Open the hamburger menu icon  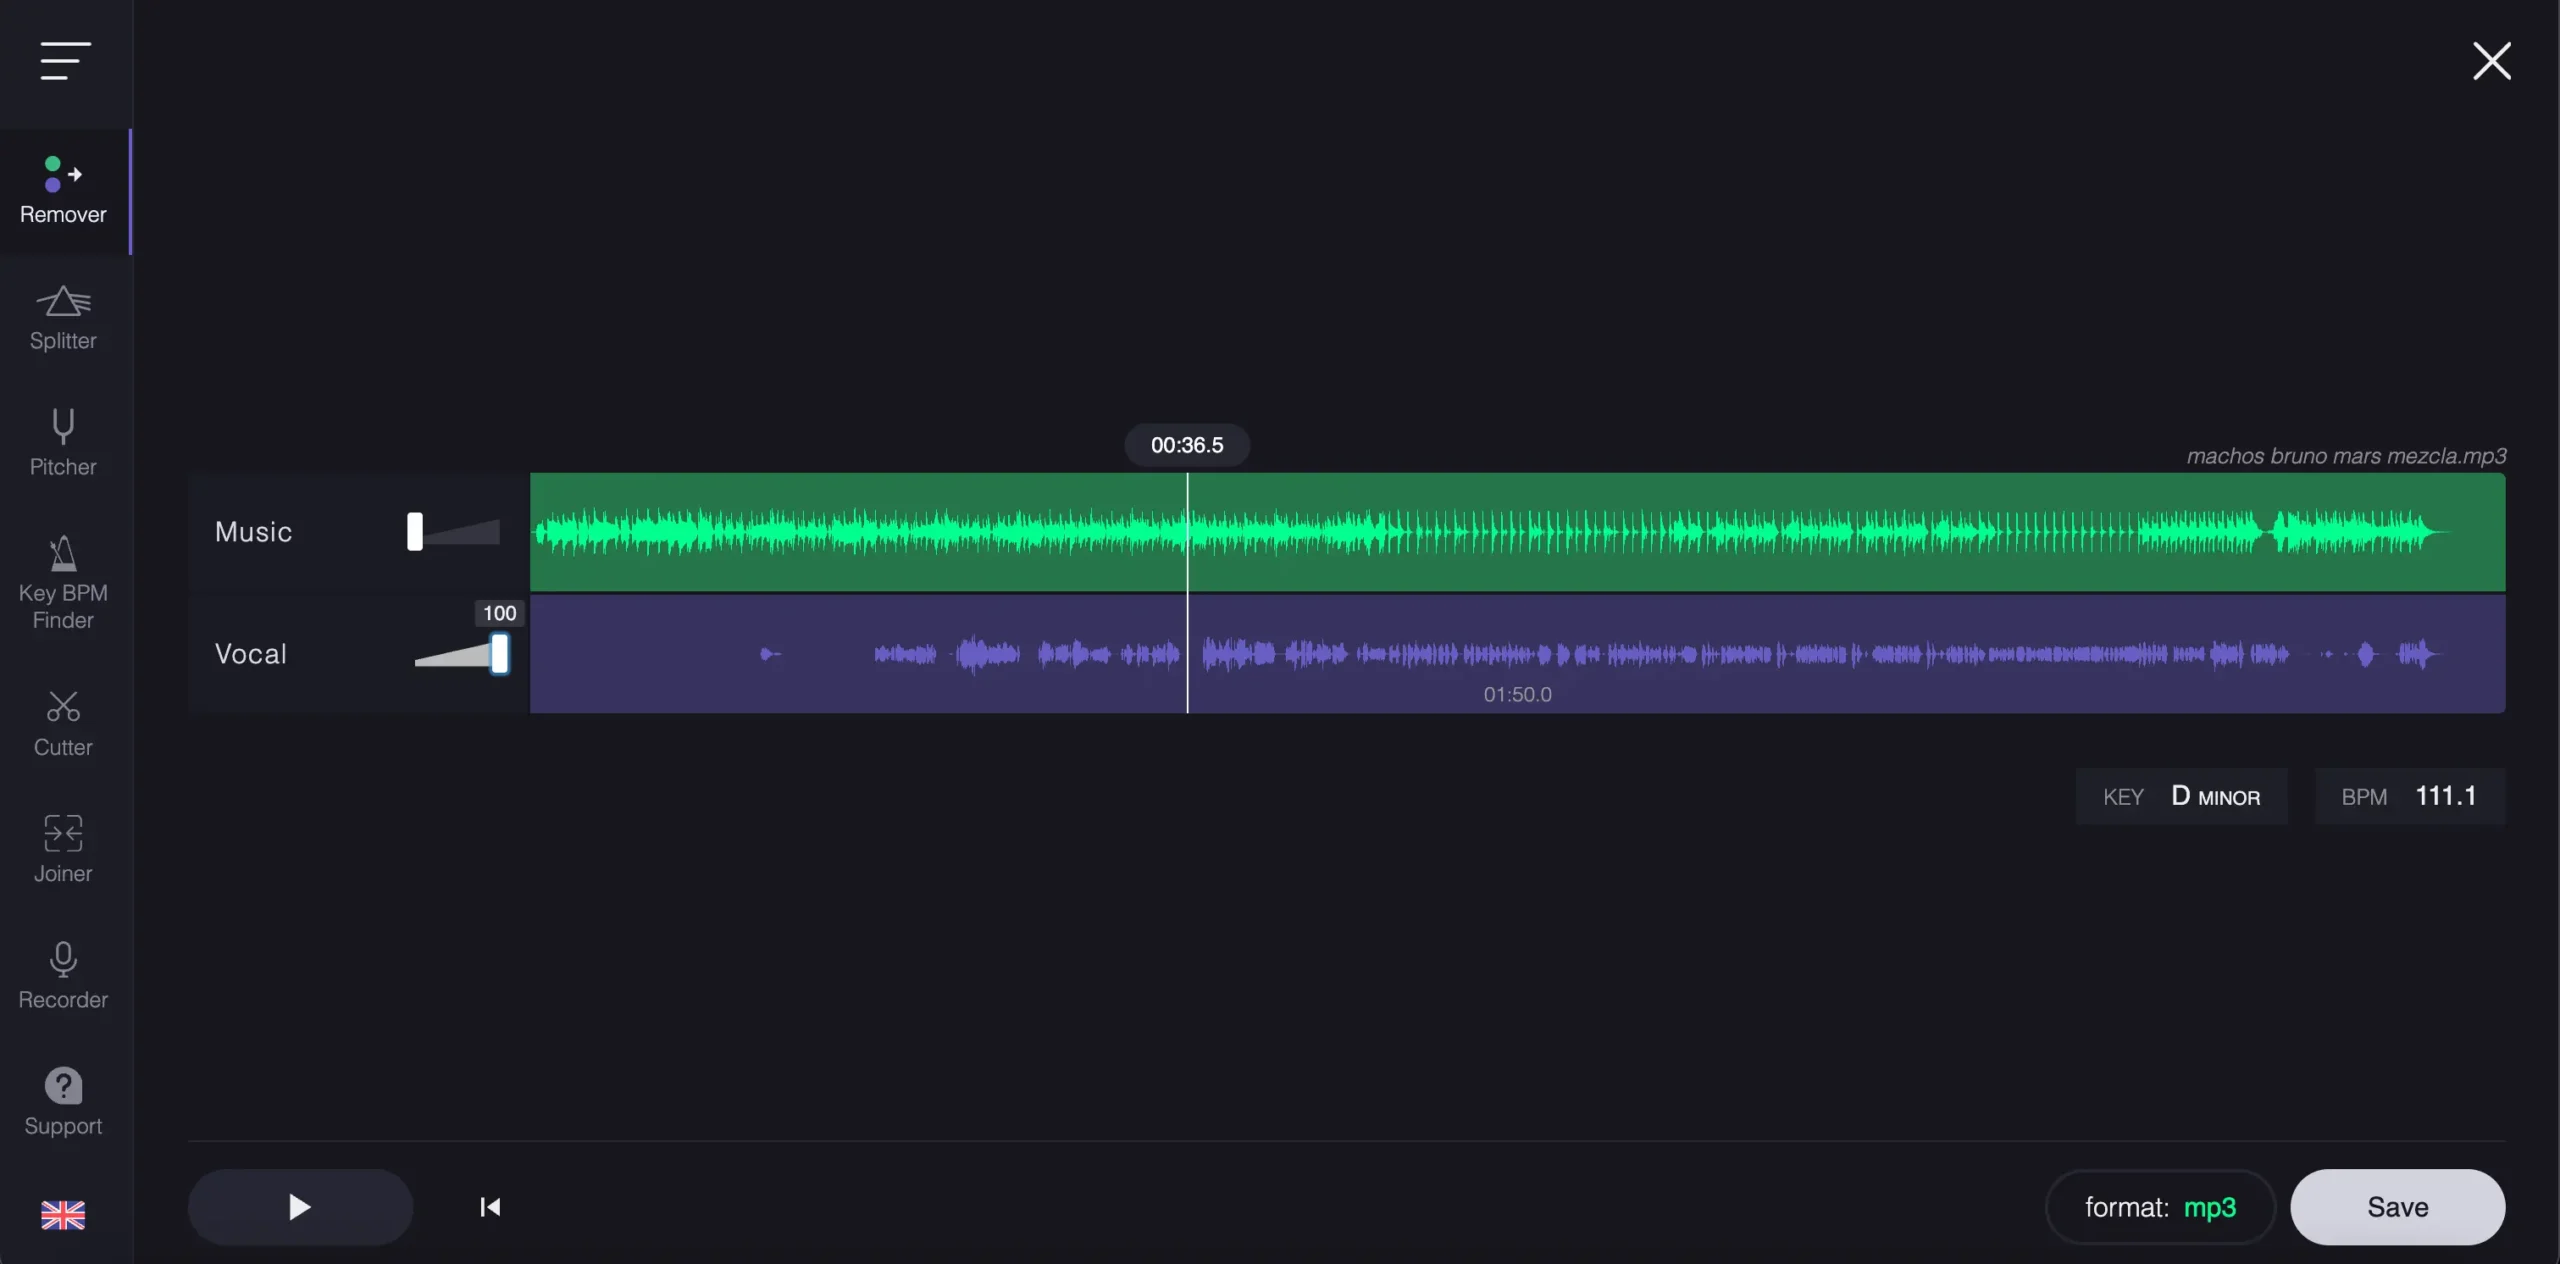click(65, 61)
